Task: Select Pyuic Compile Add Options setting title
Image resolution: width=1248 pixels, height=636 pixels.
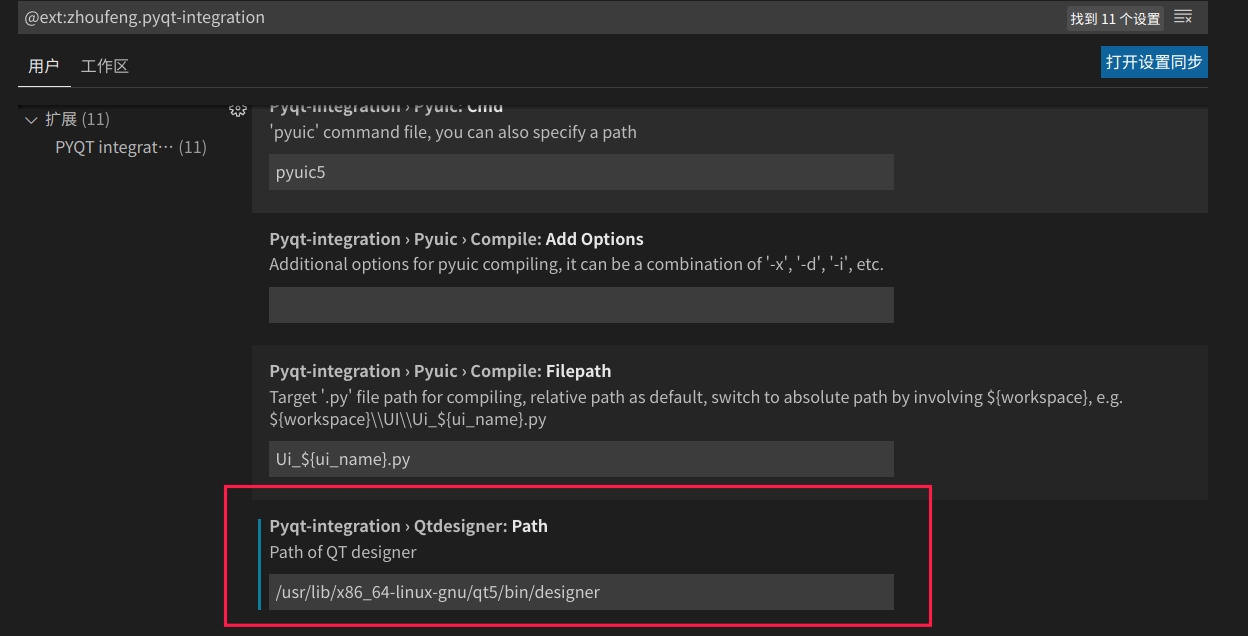Action: (x=456, y=239)
